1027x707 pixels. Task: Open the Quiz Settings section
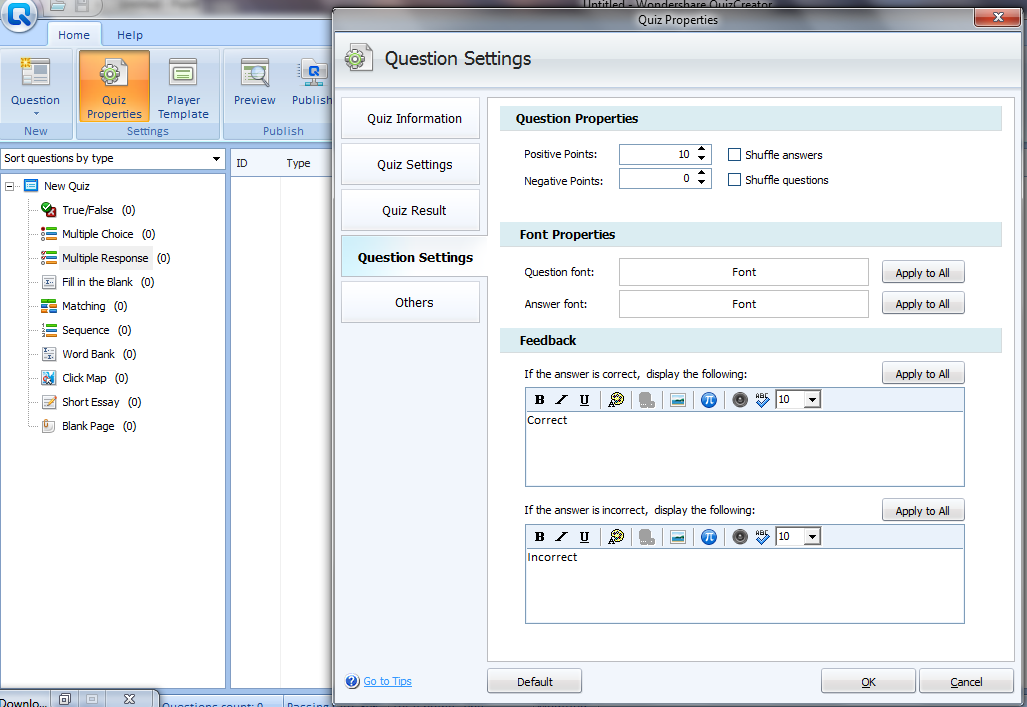click(x=411, y=164)
